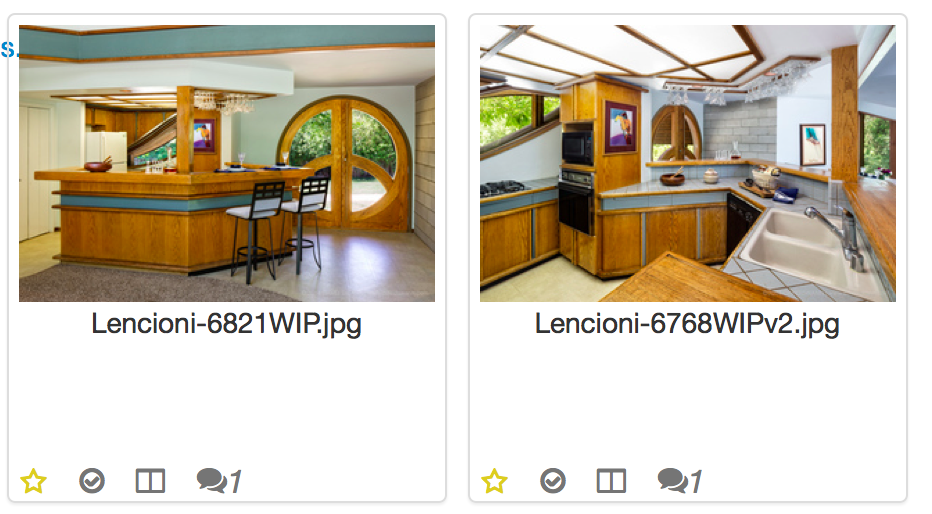
Task: Approve Lencioni-6768WIPv2.jpg with the checkmark icon
Action: pos(553,481)
